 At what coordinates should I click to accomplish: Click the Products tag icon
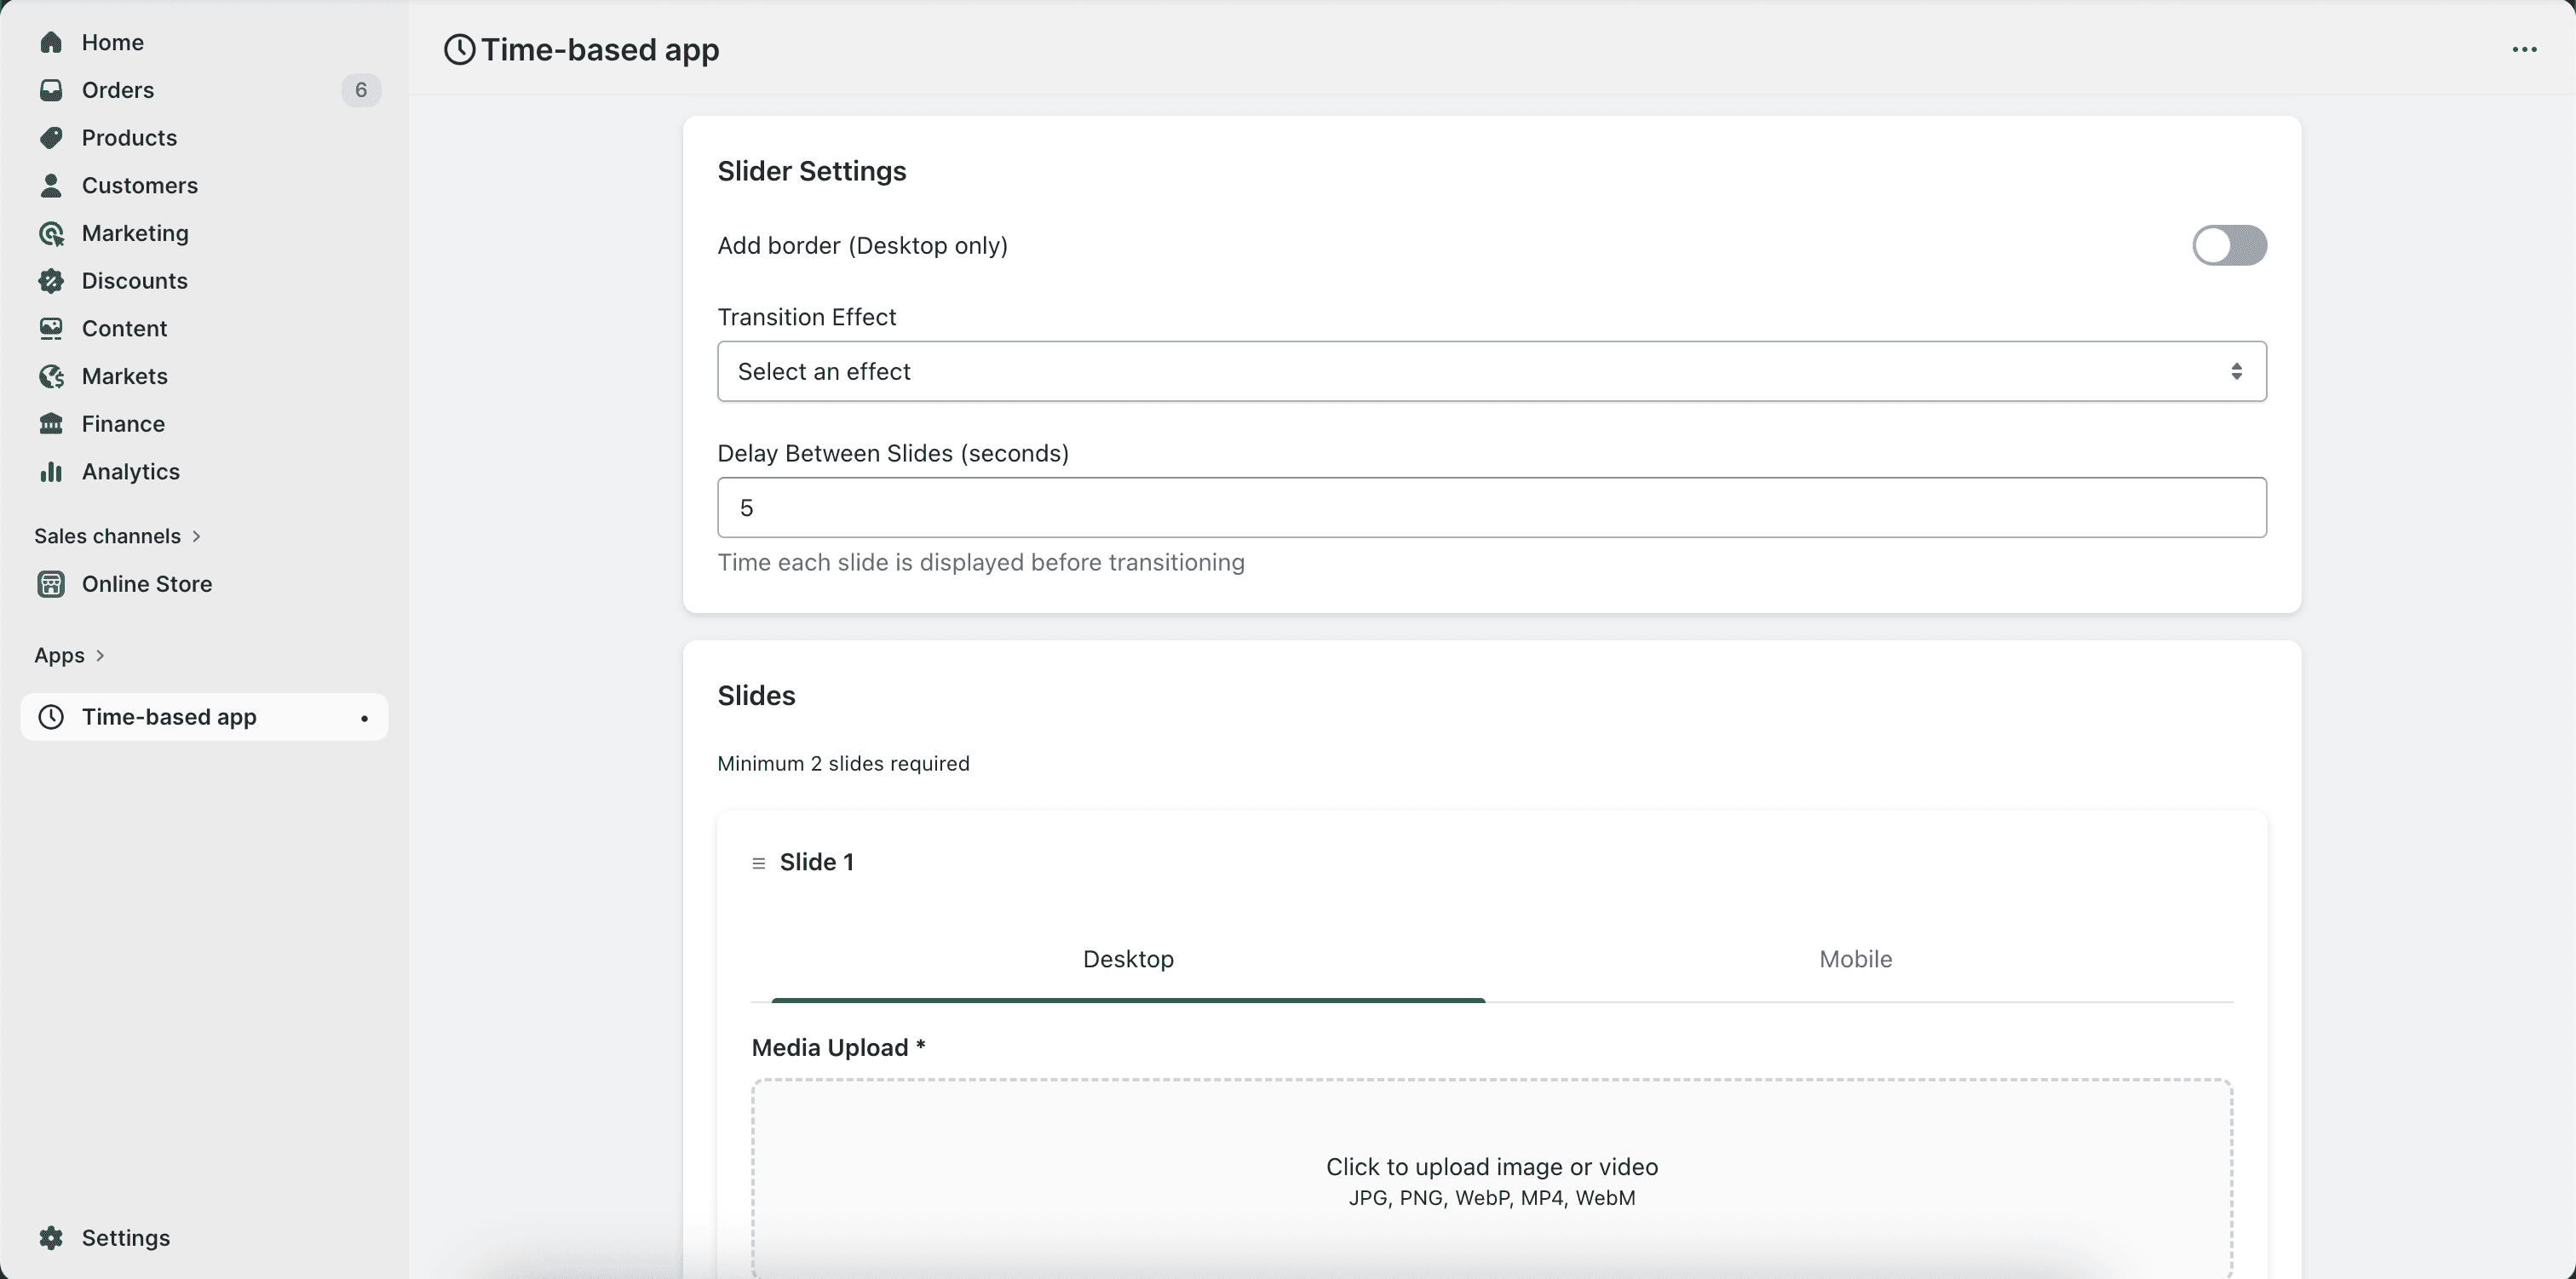pyautogui.click(x=51, y=138)
